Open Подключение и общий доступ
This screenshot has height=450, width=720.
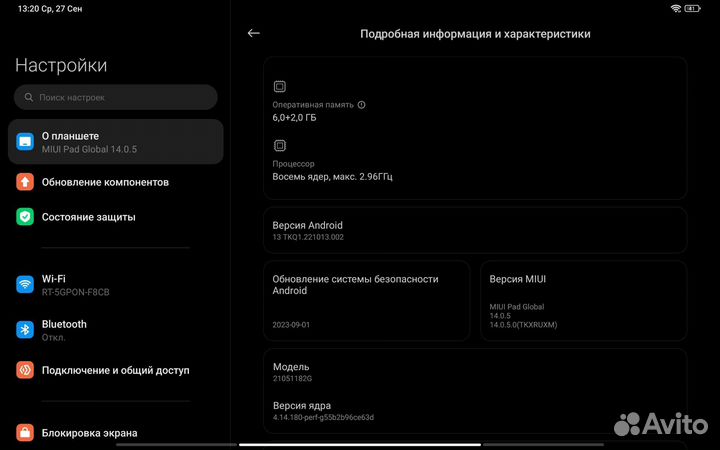[116, 370]
